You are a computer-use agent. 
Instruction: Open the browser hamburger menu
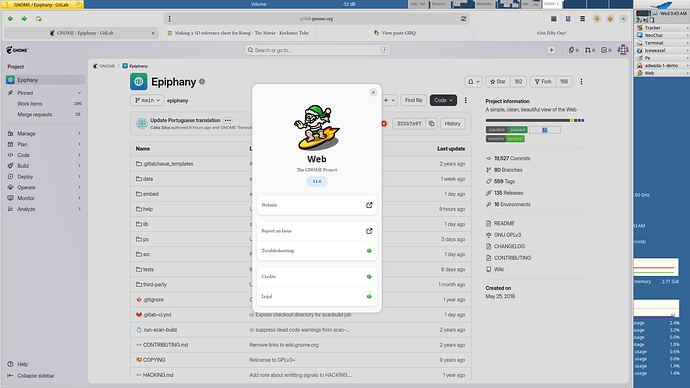582,18
